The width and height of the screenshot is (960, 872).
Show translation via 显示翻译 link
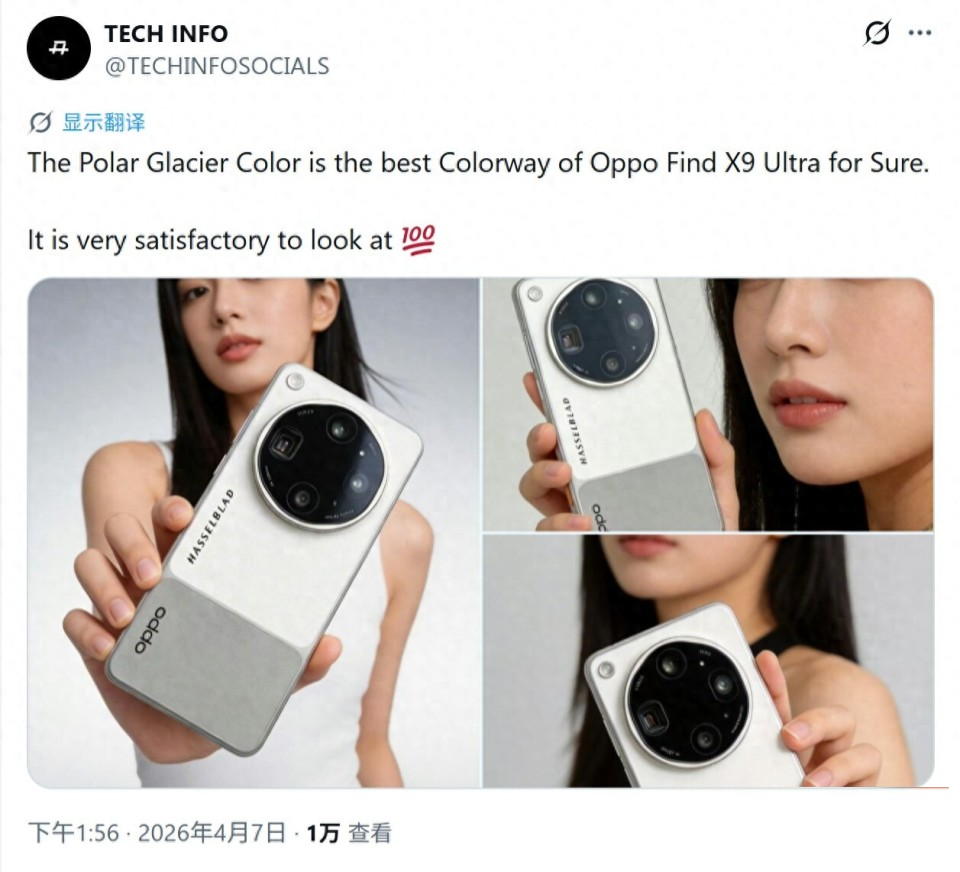point(103,122)
